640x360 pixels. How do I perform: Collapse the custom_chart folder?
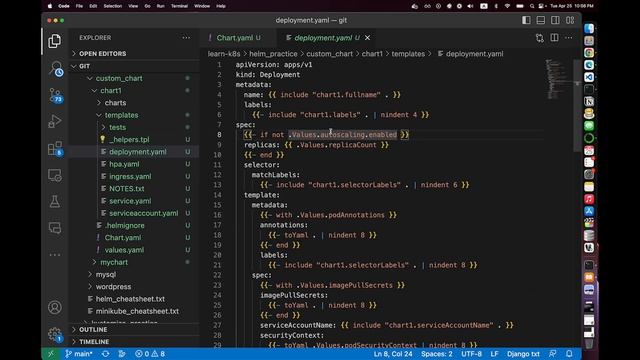coord(119,78)
